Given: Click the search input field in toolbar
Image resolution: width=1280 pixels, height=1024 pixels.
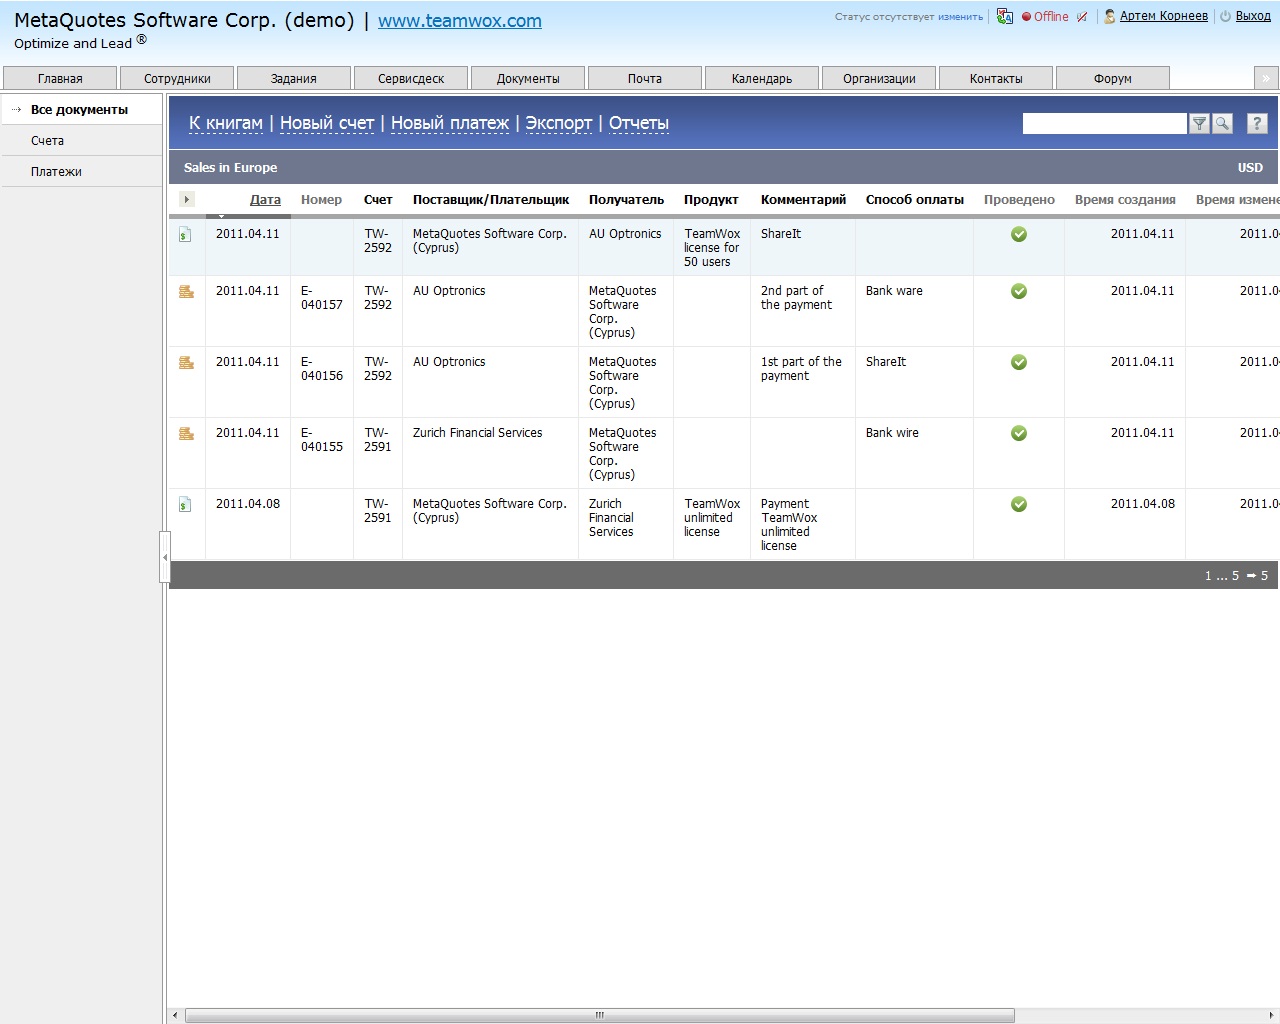Looking at the screenshot, I should (x=1103, y=123).
